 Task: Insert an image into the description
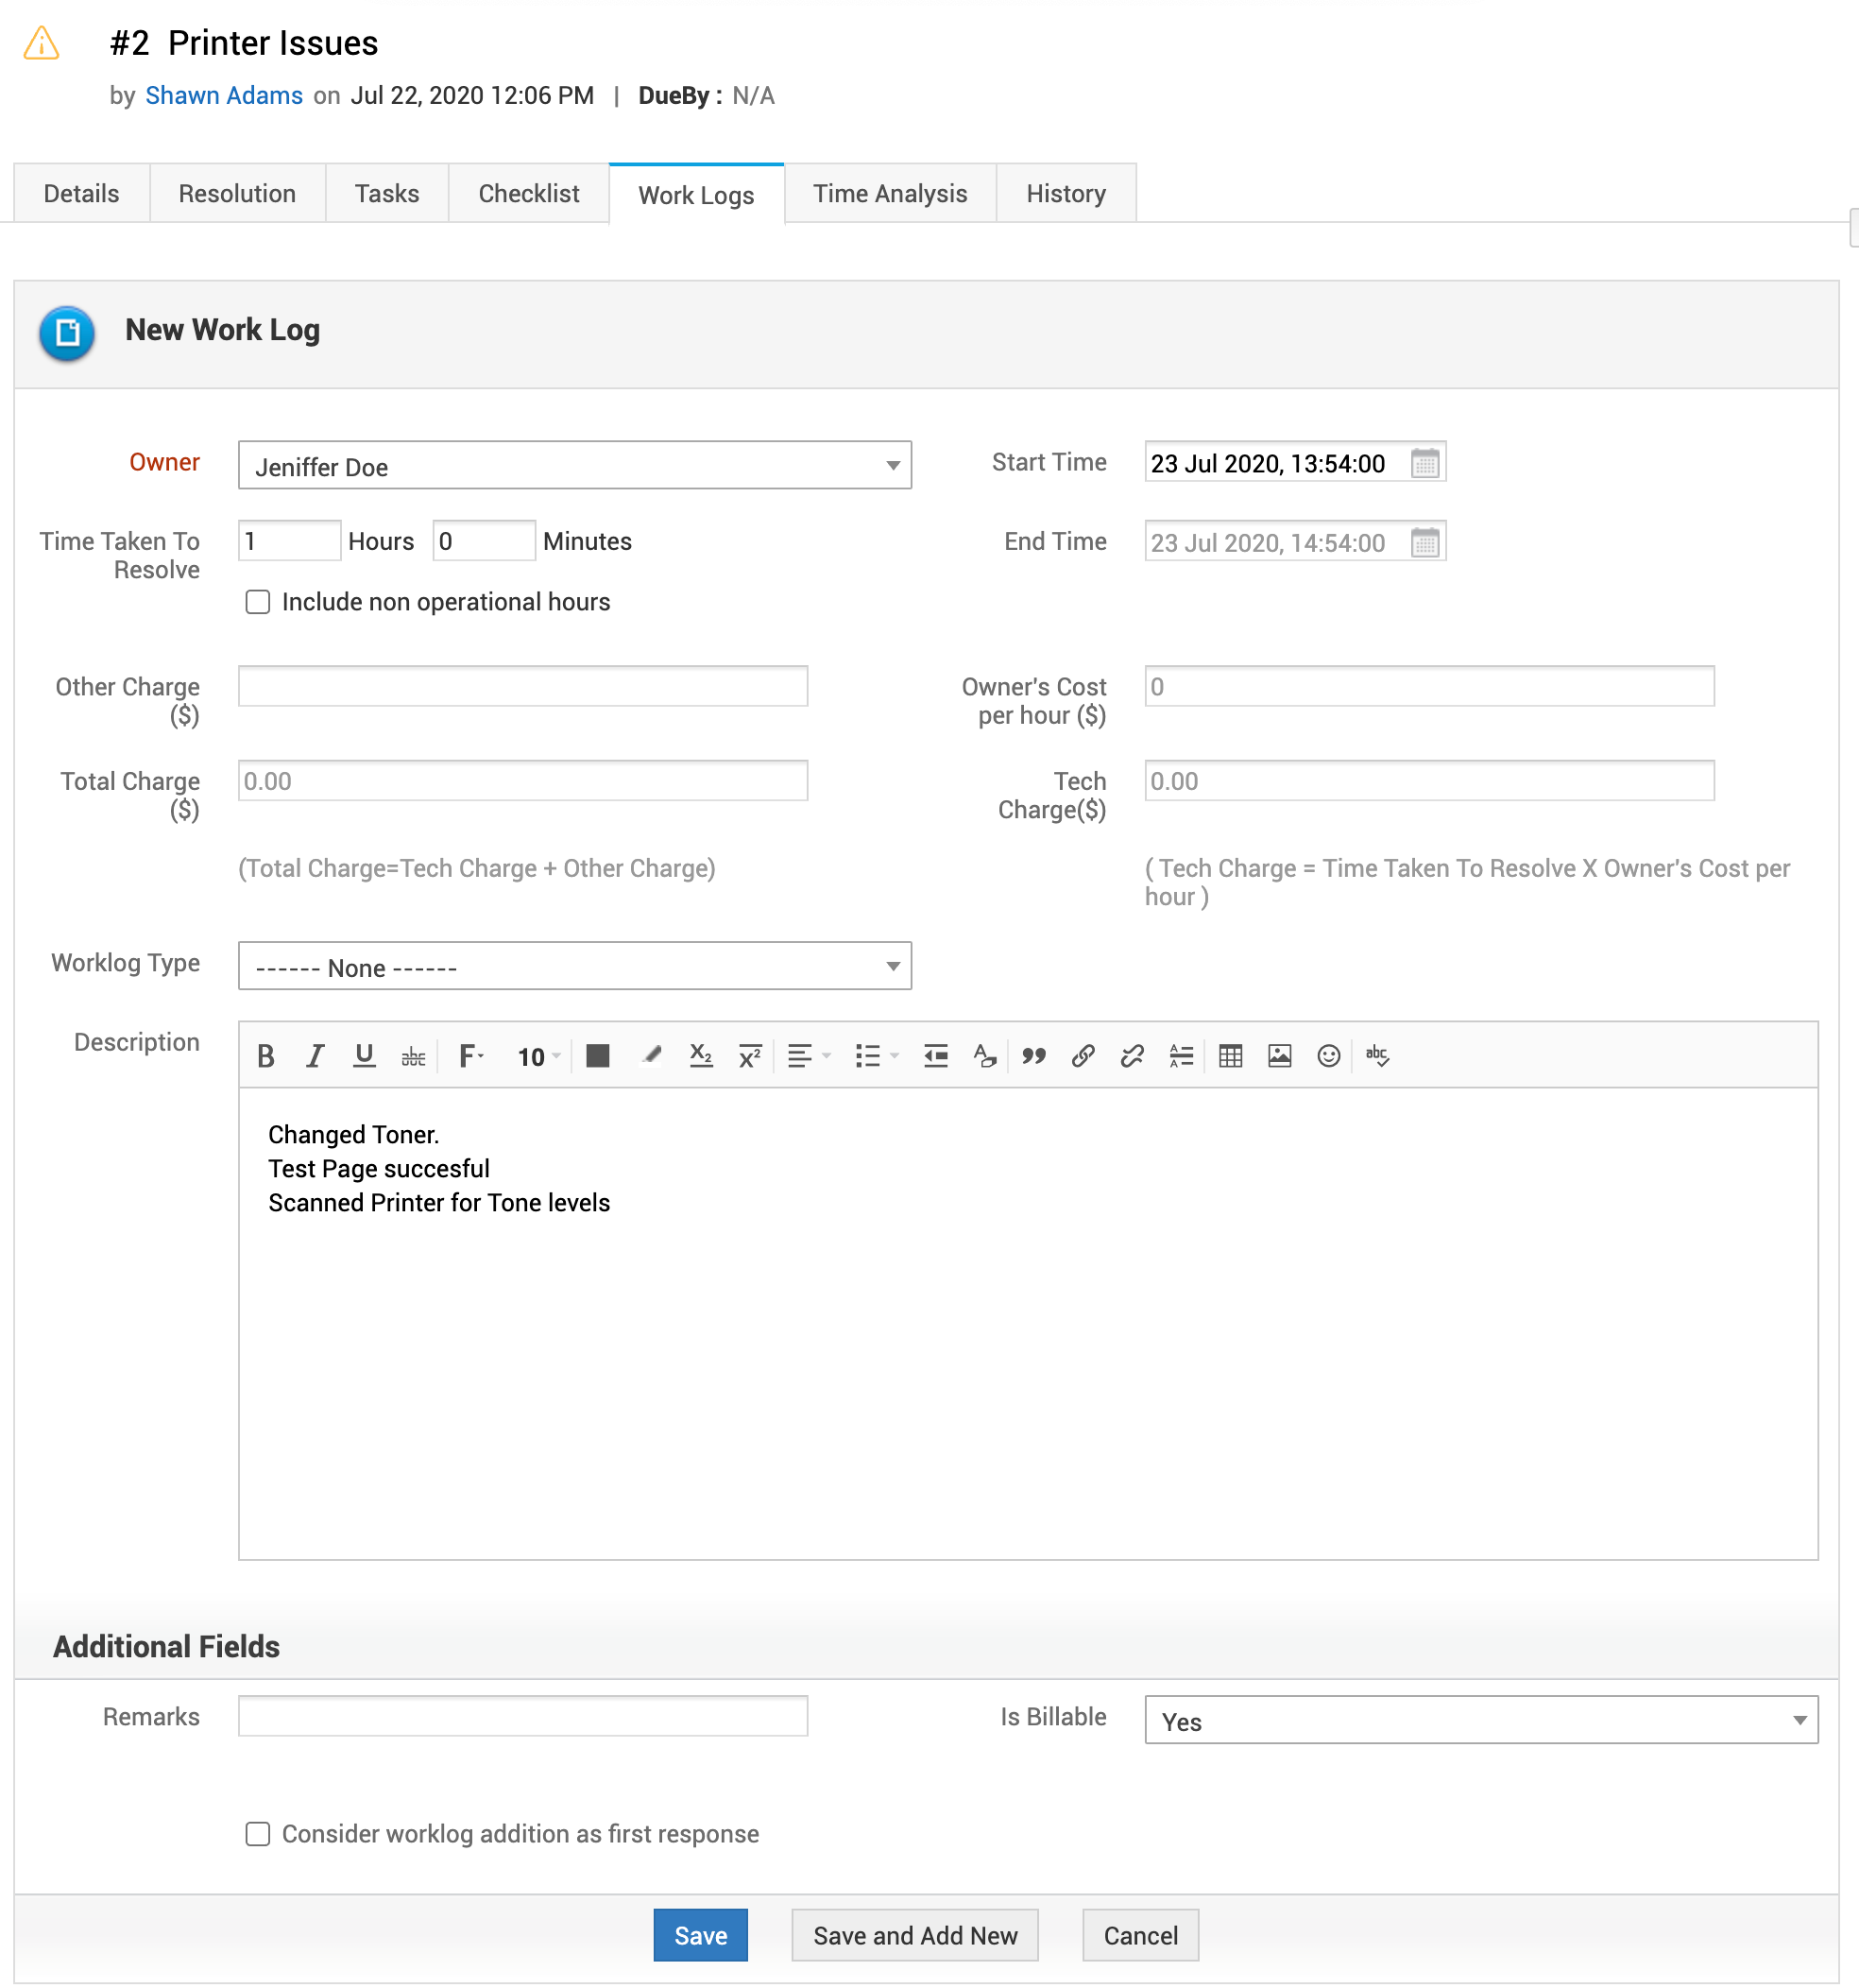pos(1279,1056)
